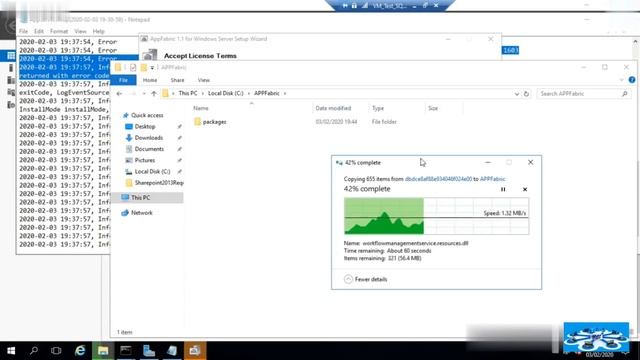Open Notepad Format menu
The height and width of the screenshot is (360, 640).
pyautogui.click(x=59, y=31)
